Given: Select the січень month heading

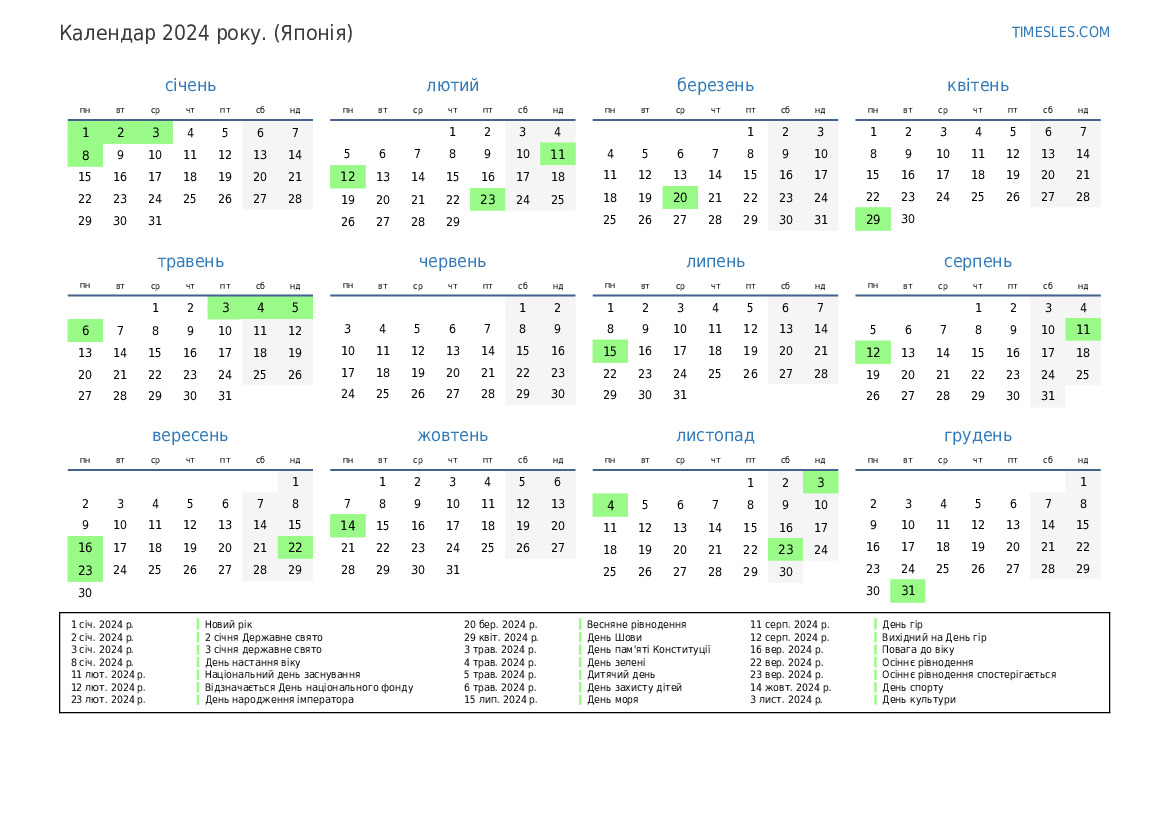Looking at the screenshot, I should pyautogui.click(x=190, y=86).
